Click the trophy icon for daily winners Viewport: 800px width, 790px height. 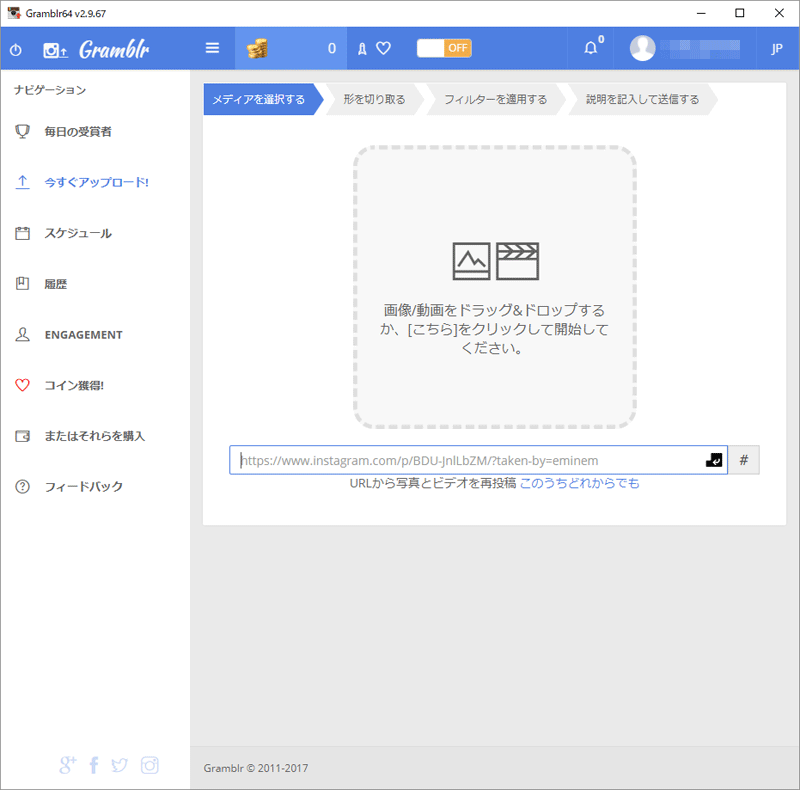[22, 131]
